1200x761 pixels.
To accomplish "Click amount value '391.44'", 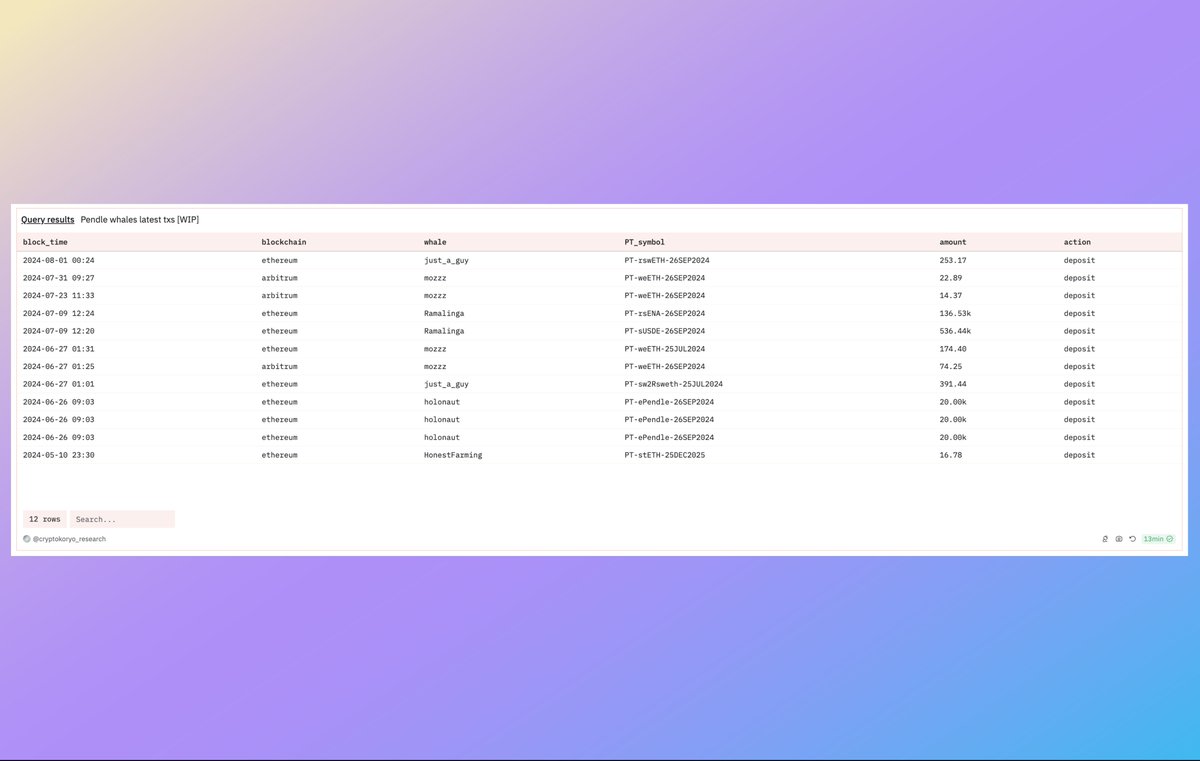I will click(x=953, y=384).
